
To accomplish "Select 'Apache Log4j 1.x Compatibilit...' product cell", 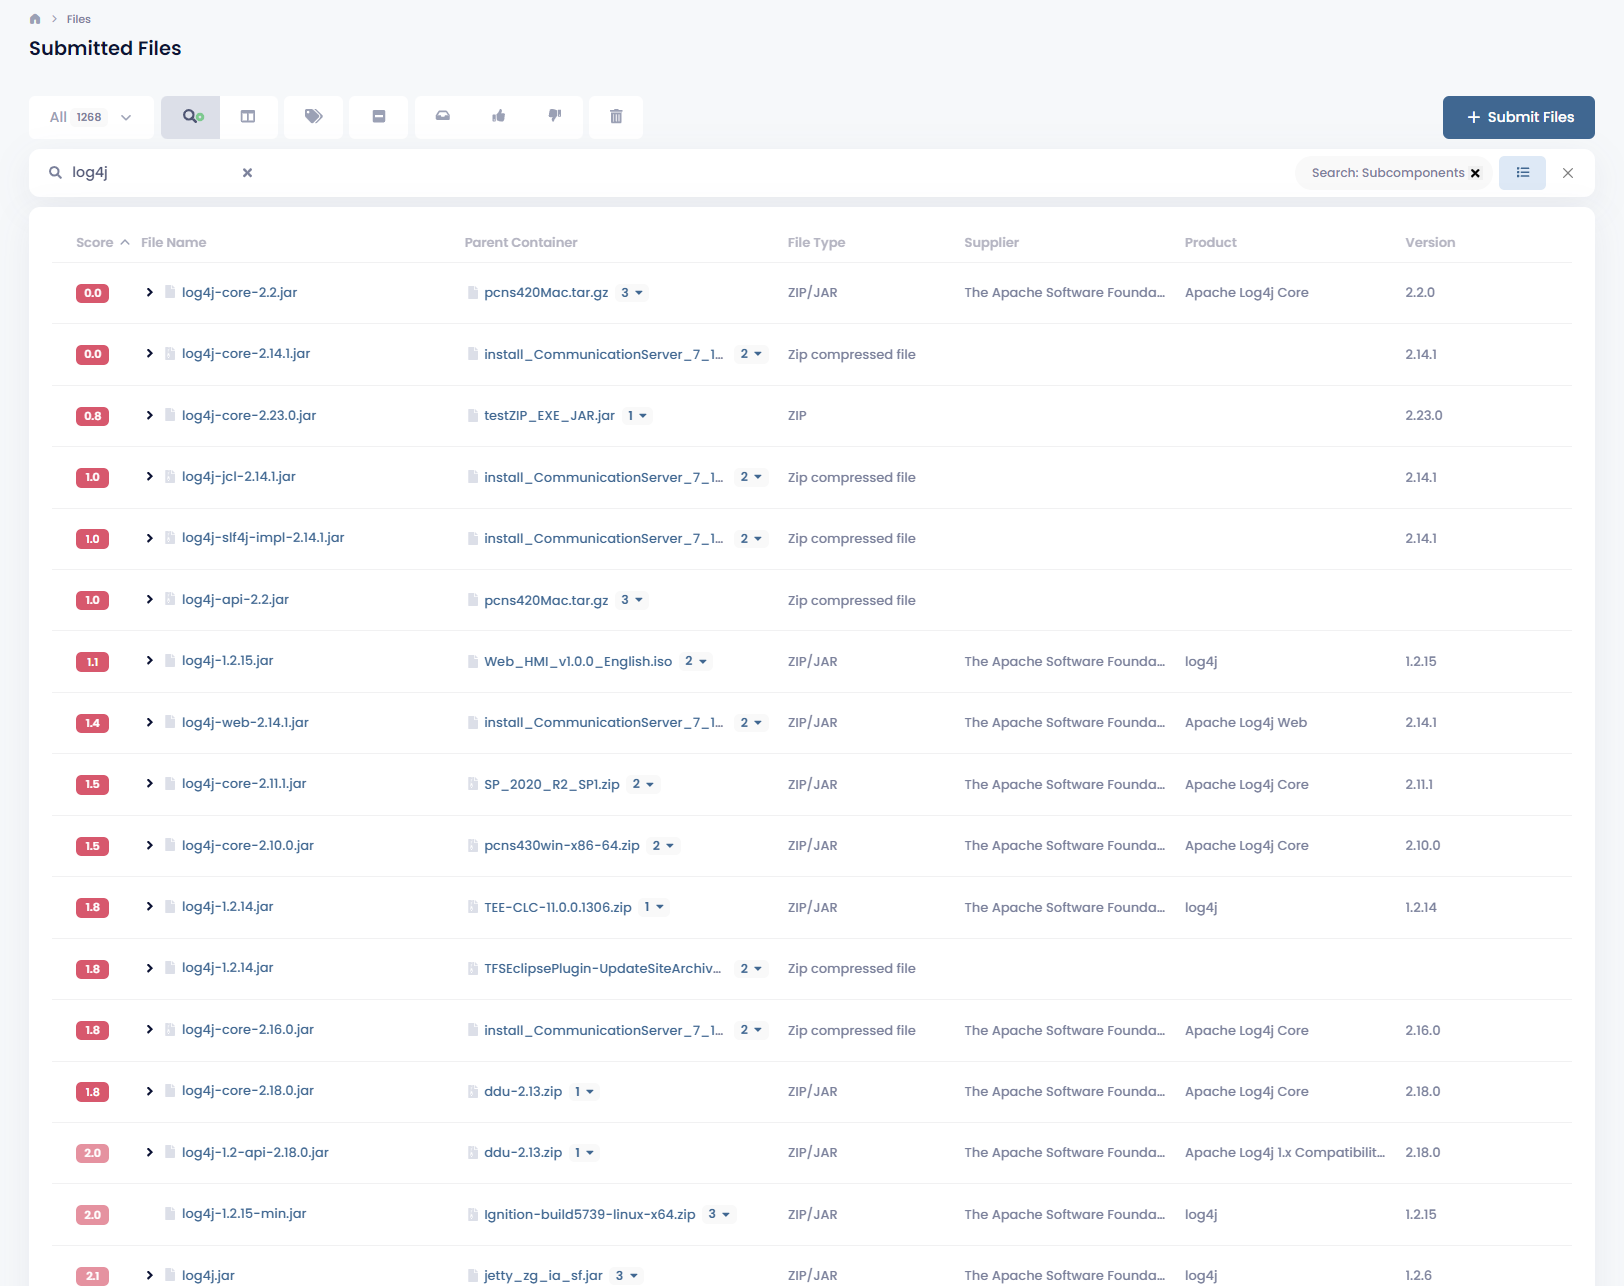I will point(1285,1153).
